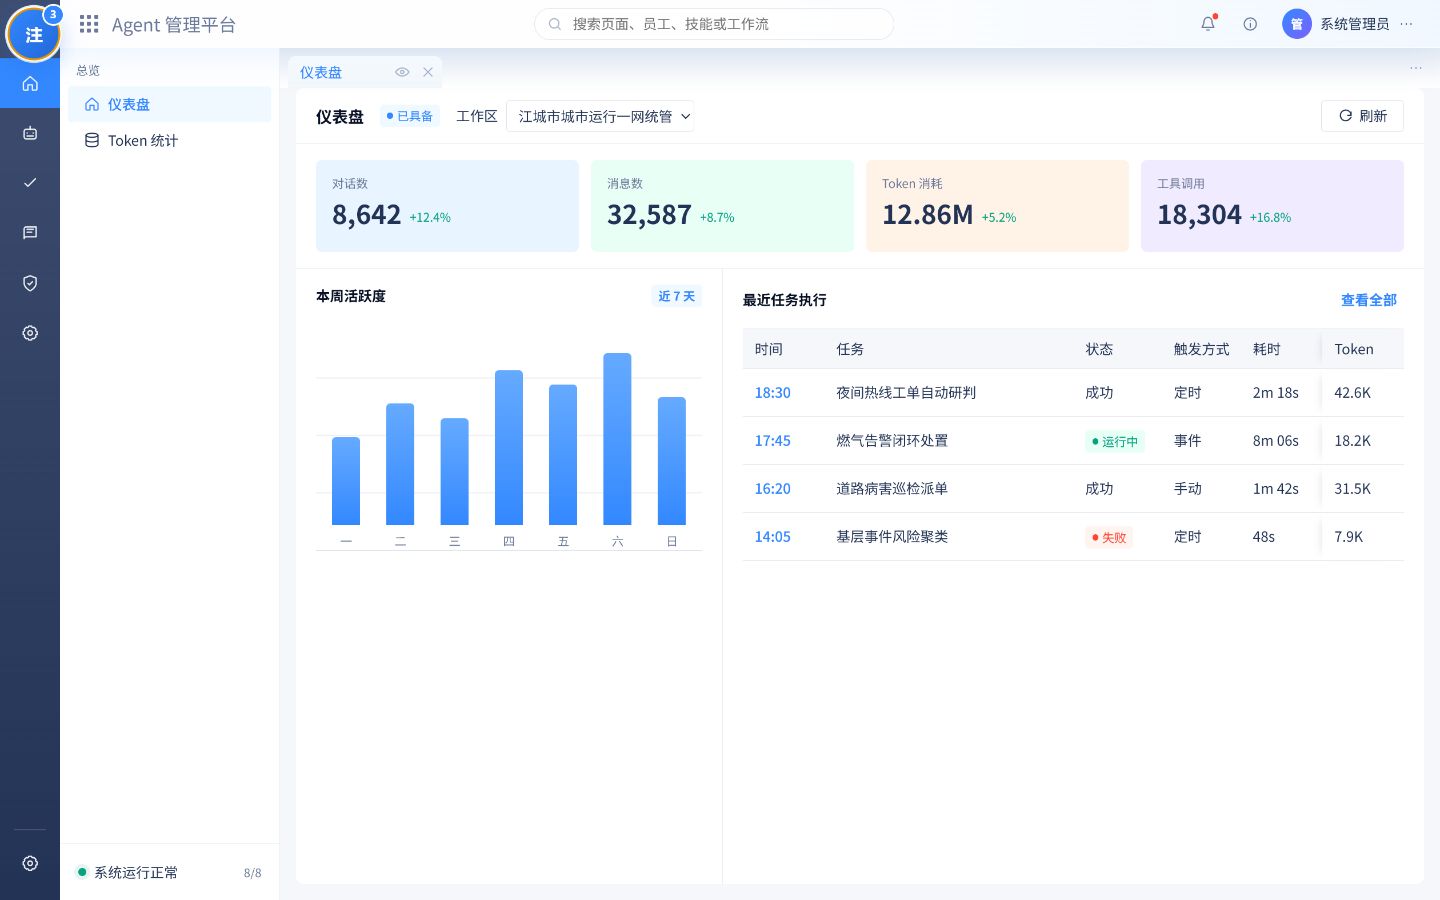Viewport: 1440px width, 900px height.
Task: Click the 系统管理员 user name
Action: coord(1354,24)
